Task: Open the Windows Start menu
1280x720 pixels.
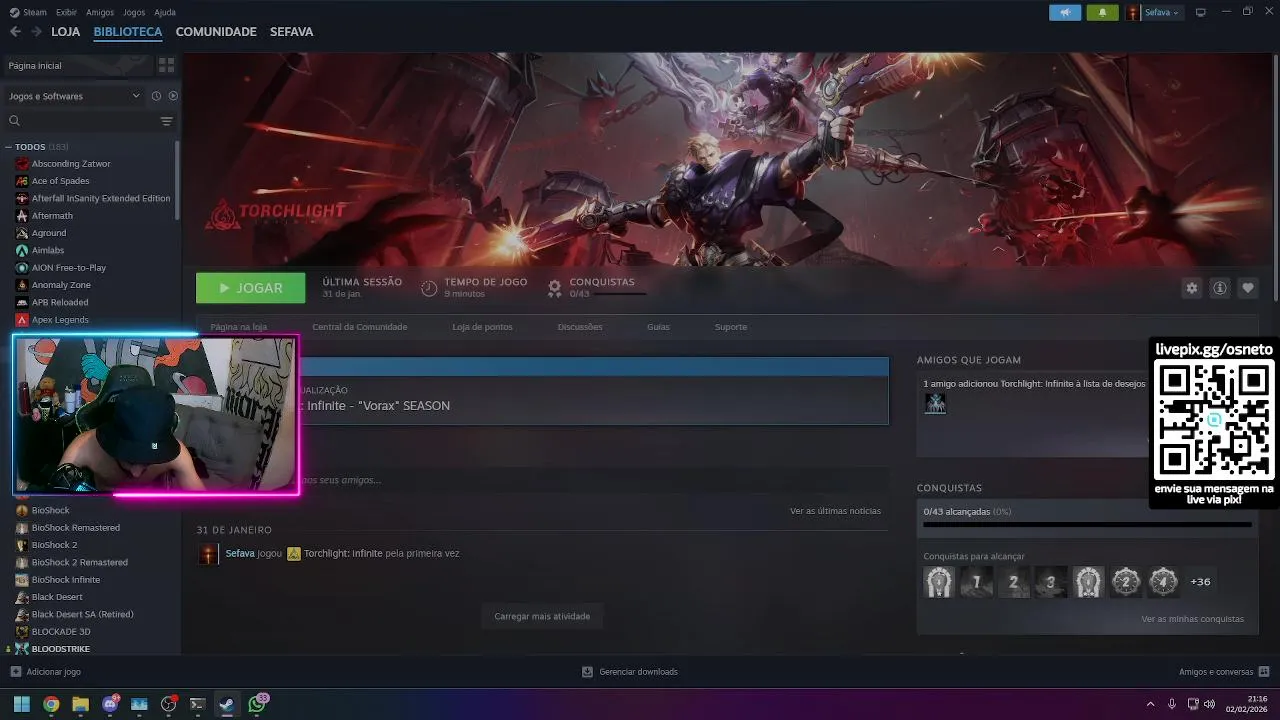Action: (21, 704)
